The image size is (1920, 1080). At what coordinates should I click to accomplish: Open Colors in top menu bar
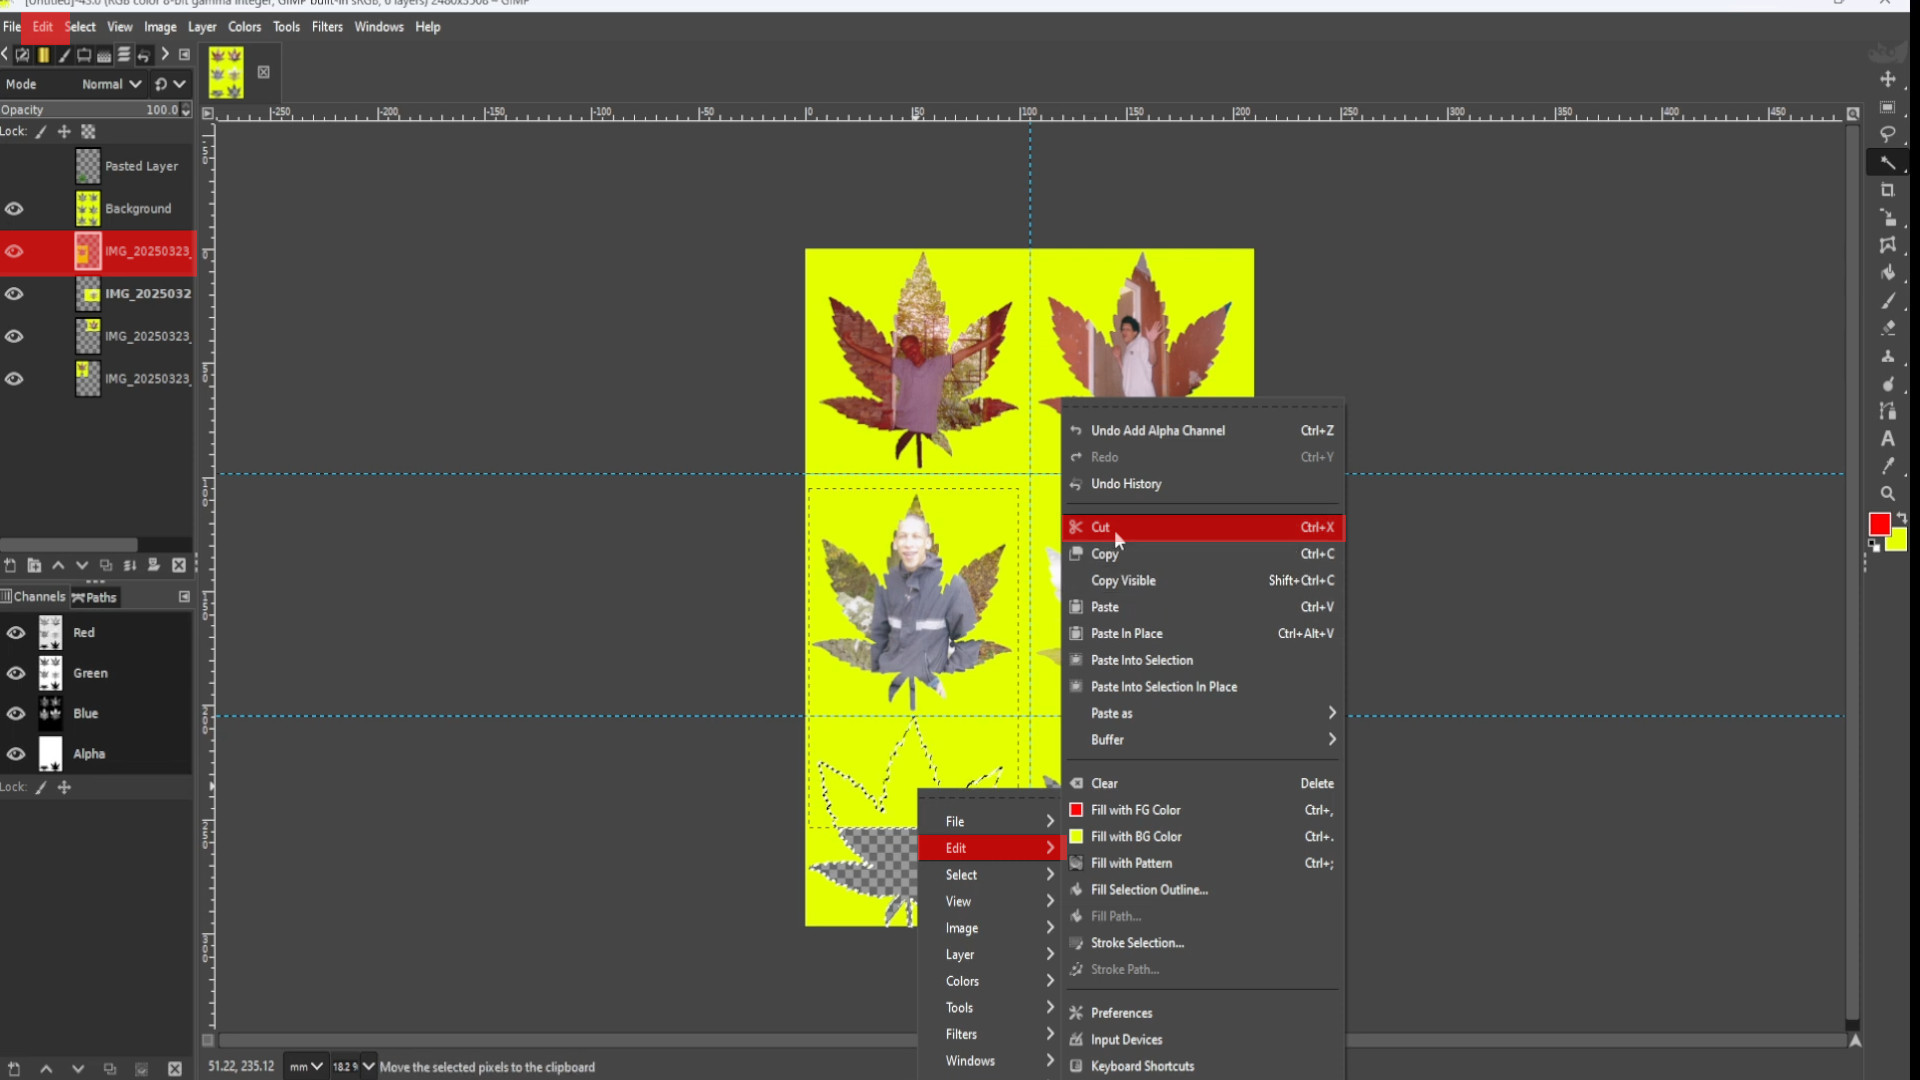coord(244,27)
